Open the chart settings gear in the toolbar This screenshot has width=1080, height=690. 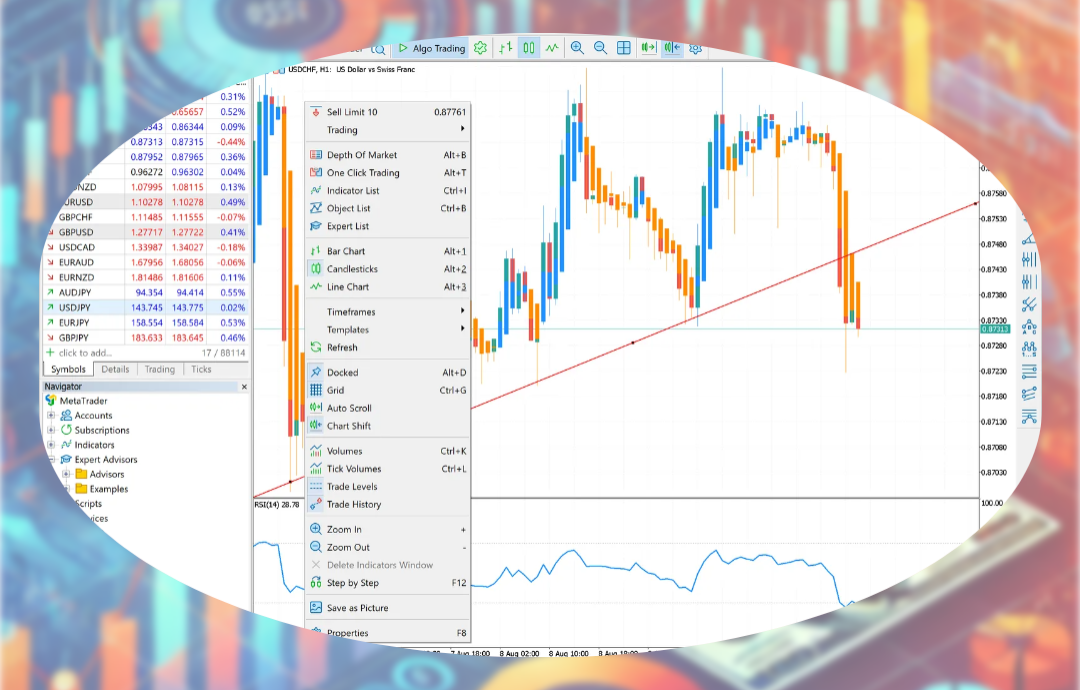[x=696, y=48]
